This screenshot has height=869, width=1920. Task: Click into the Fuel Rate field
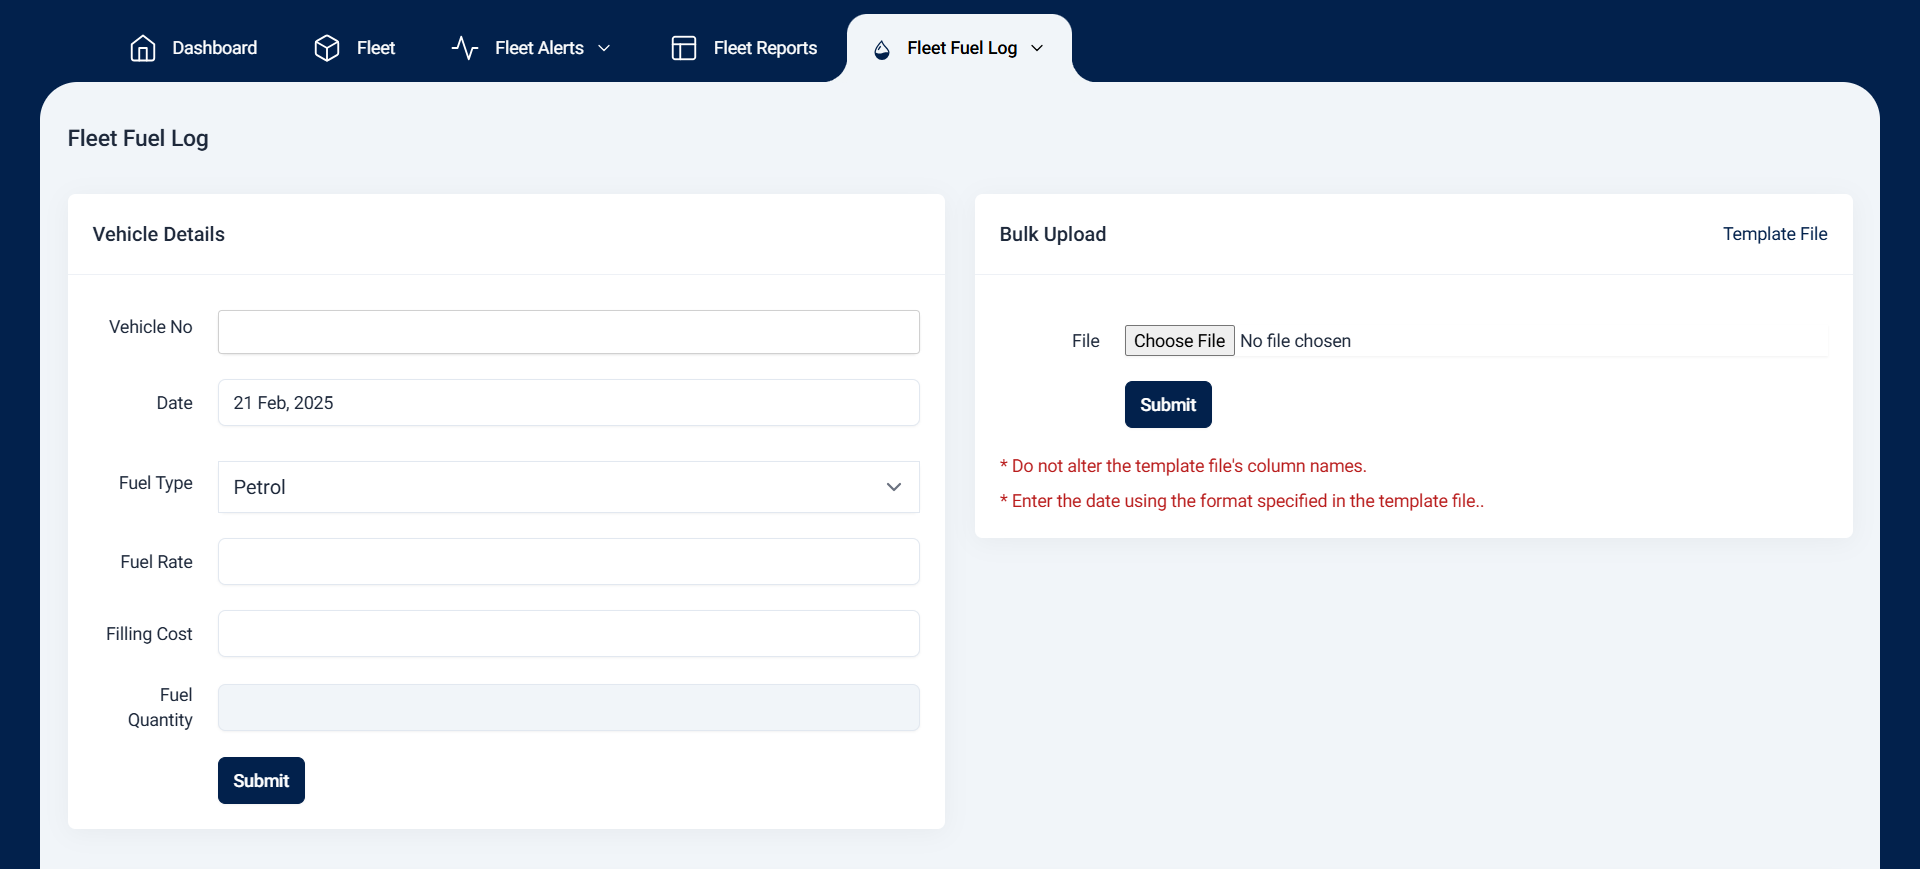568,562
